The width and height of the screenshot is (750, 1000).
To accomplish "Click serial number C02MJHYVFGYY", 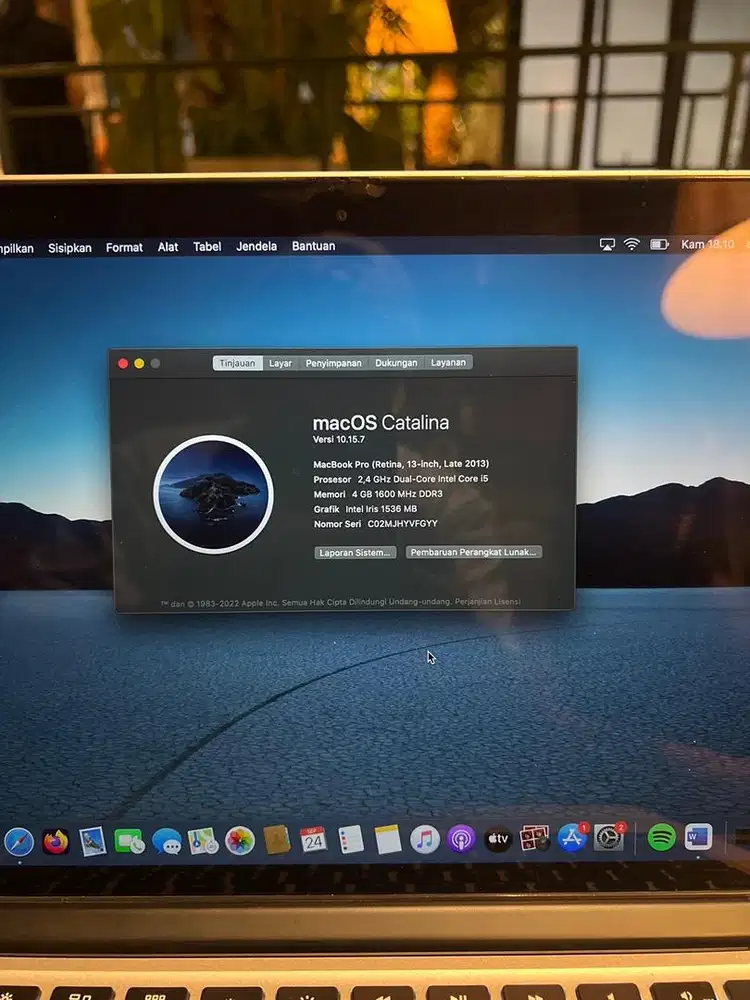I will click(x=402, y=524).
